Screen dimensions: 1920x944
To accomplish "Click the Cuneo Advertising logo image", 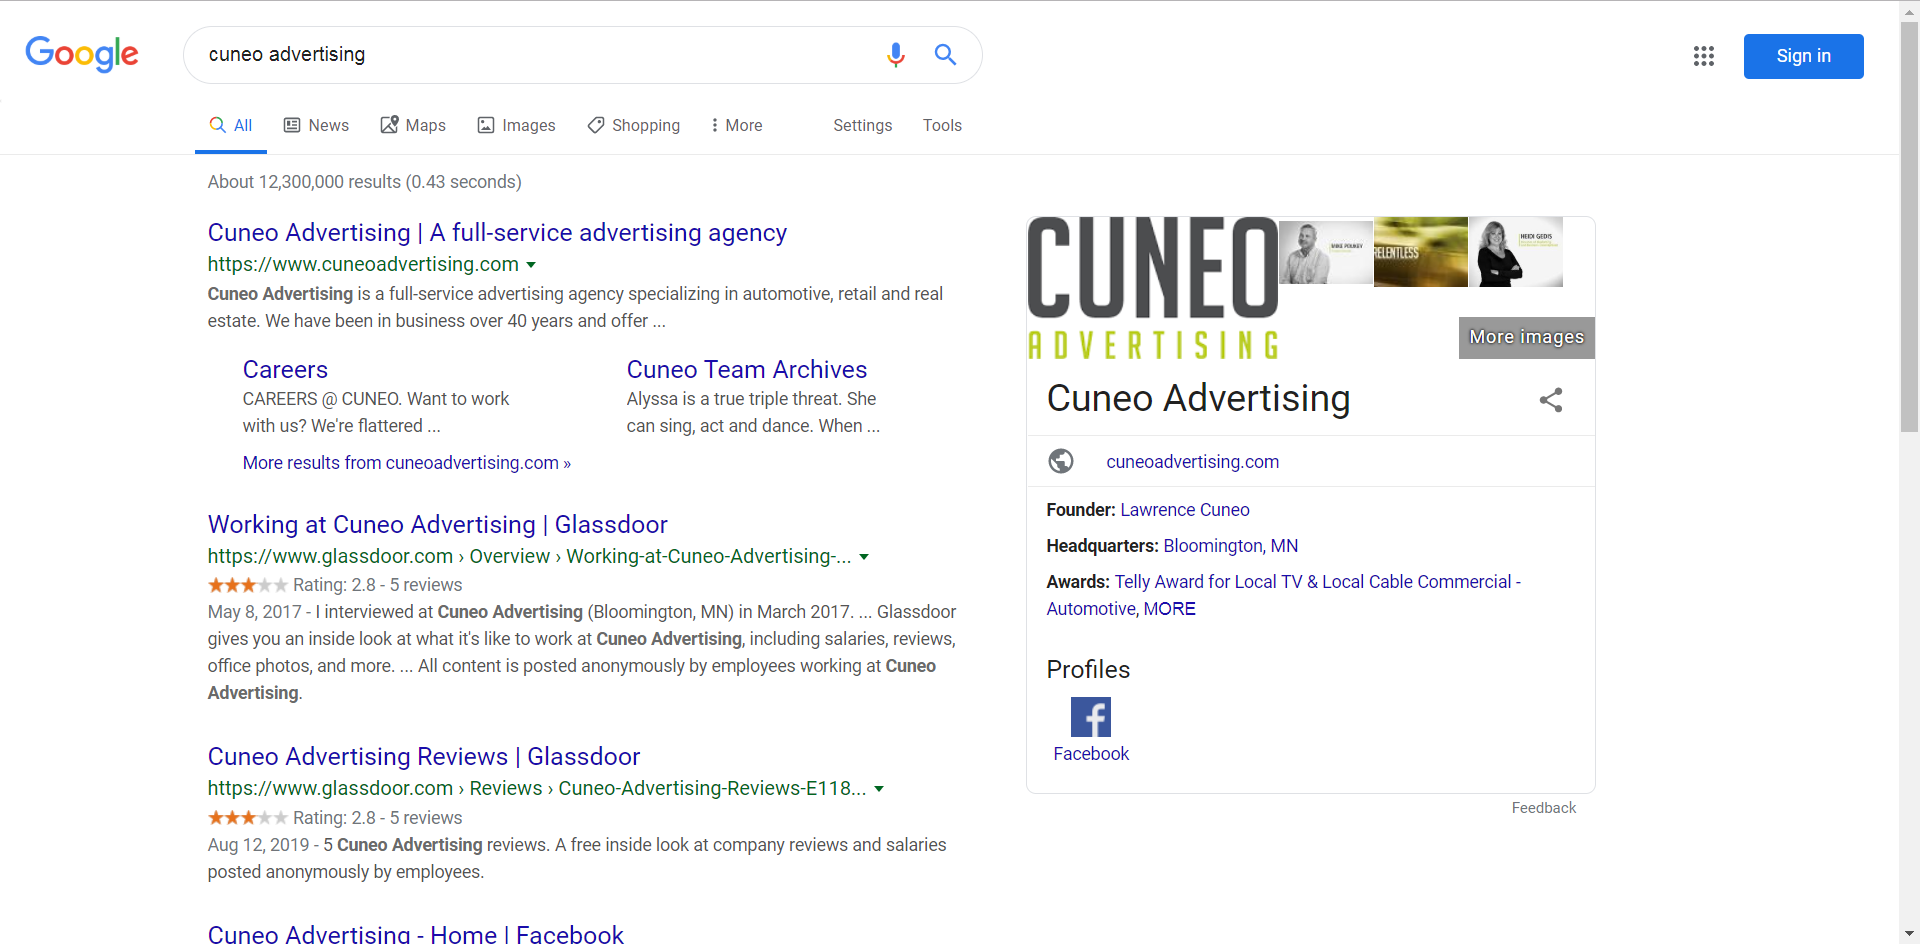I will [1153, 288].
